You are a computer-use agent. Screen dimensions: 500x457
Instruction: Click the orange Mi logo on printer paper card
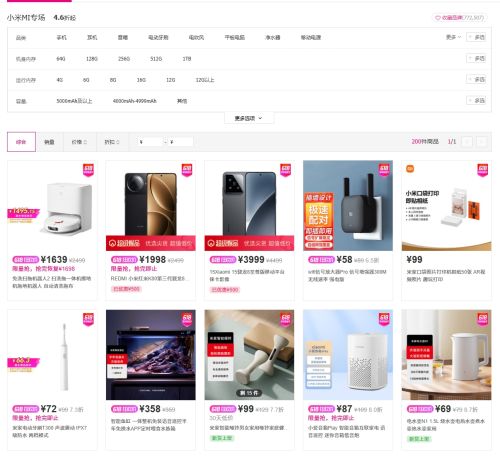[410, 169]
